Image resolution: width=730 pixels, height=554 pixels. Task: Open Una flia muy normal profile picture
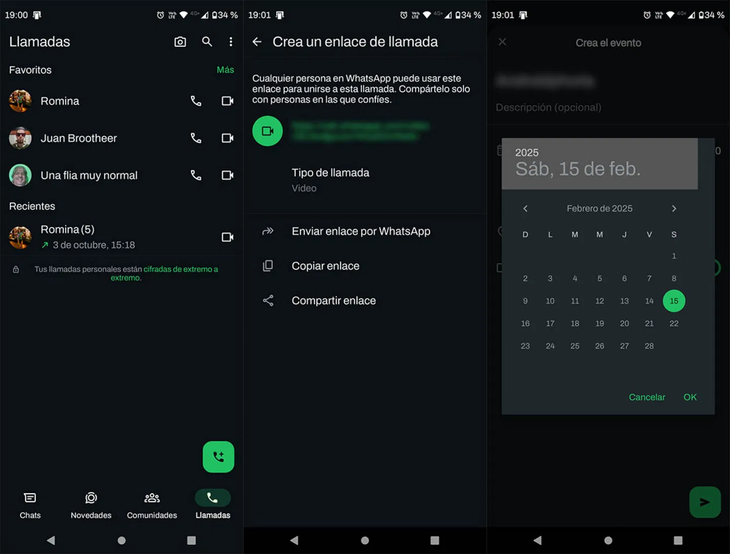coord(20,176)
